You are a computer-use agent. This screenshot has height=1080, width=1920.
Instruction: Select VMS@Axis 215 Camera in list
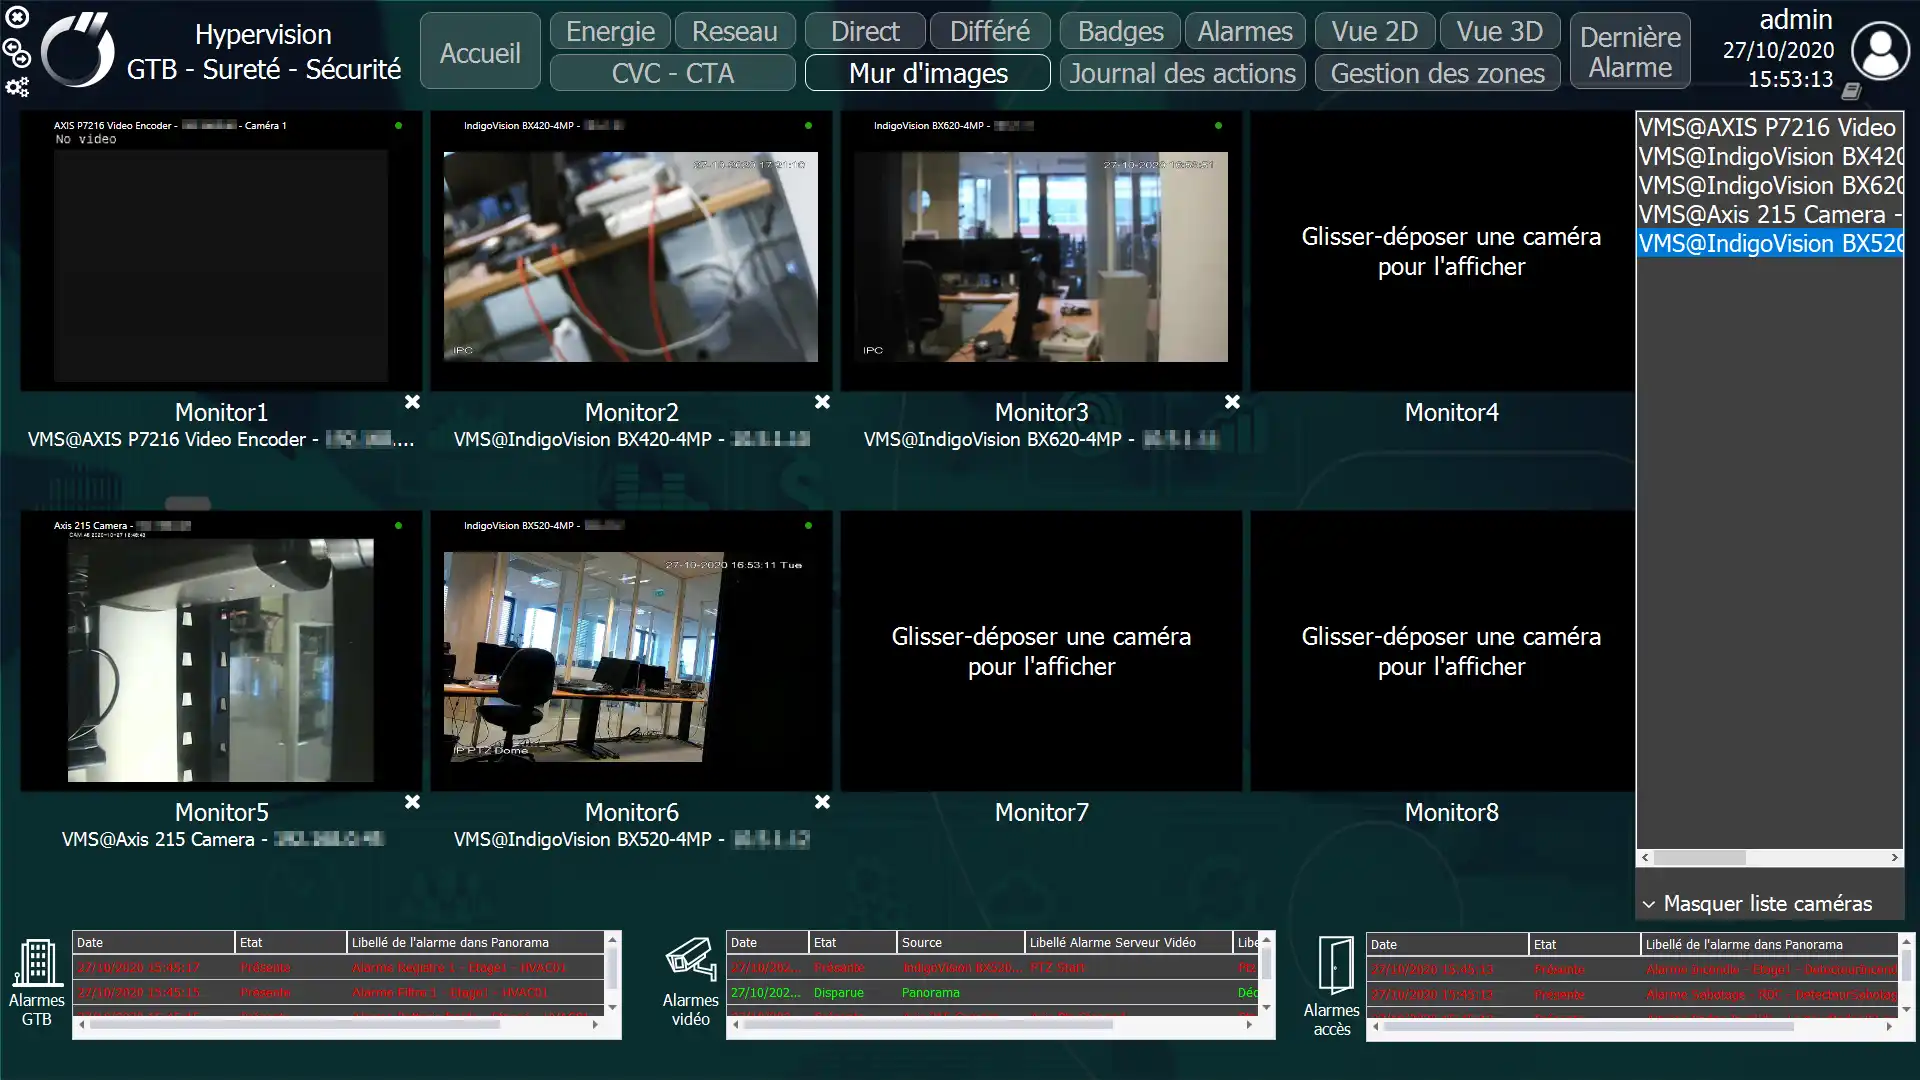tap(1769, 214)
